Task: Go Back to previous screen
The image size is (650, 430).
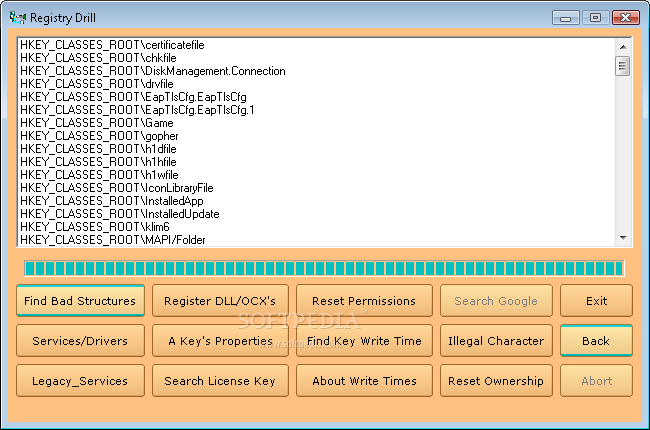Action: pyautogui.click(x=596, y=341)
